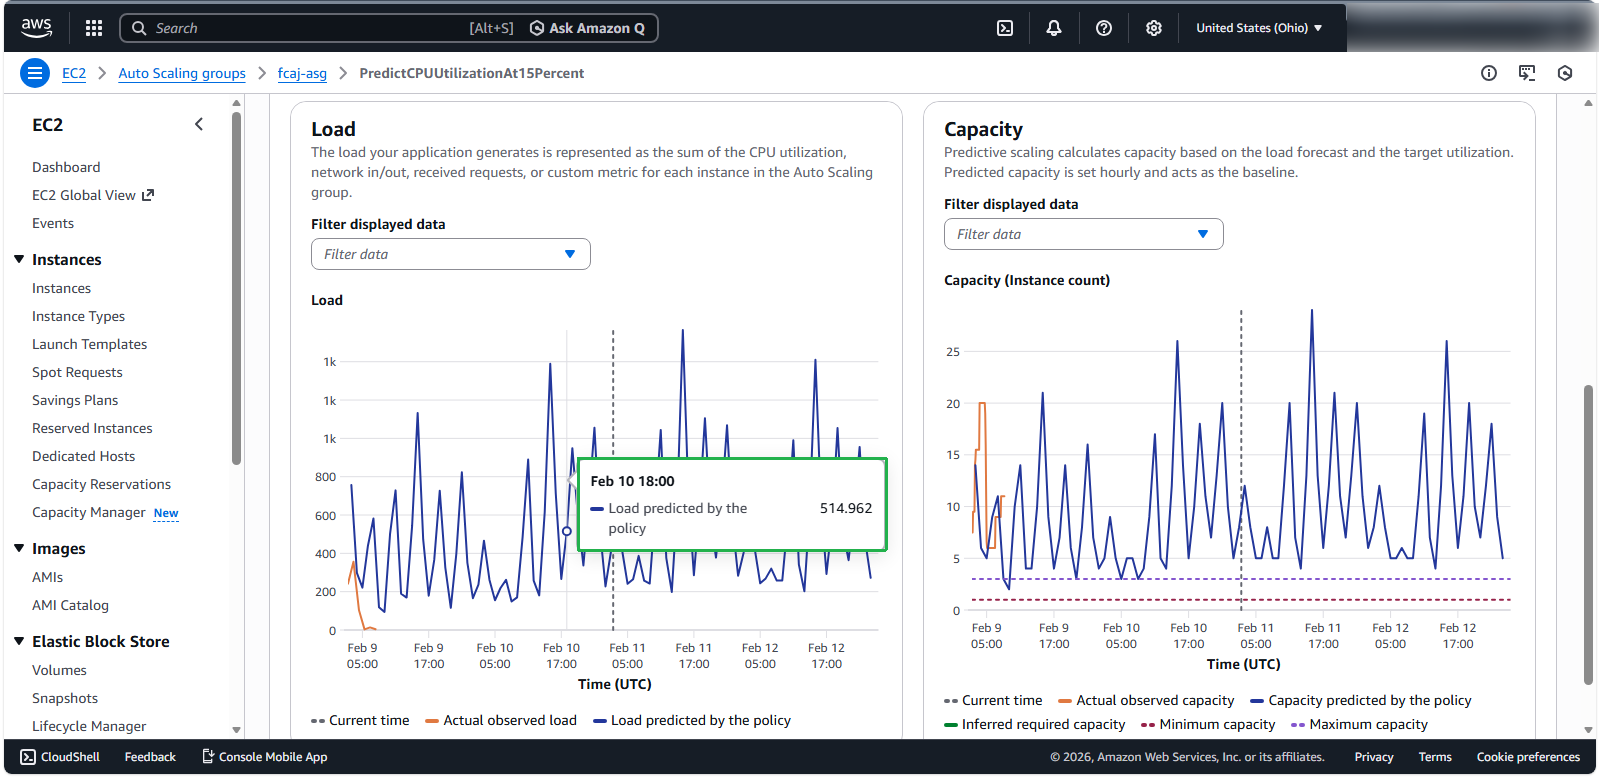The image size is (1600, 778).
Task: Open the info panel icon
Action: point(1489,73)
